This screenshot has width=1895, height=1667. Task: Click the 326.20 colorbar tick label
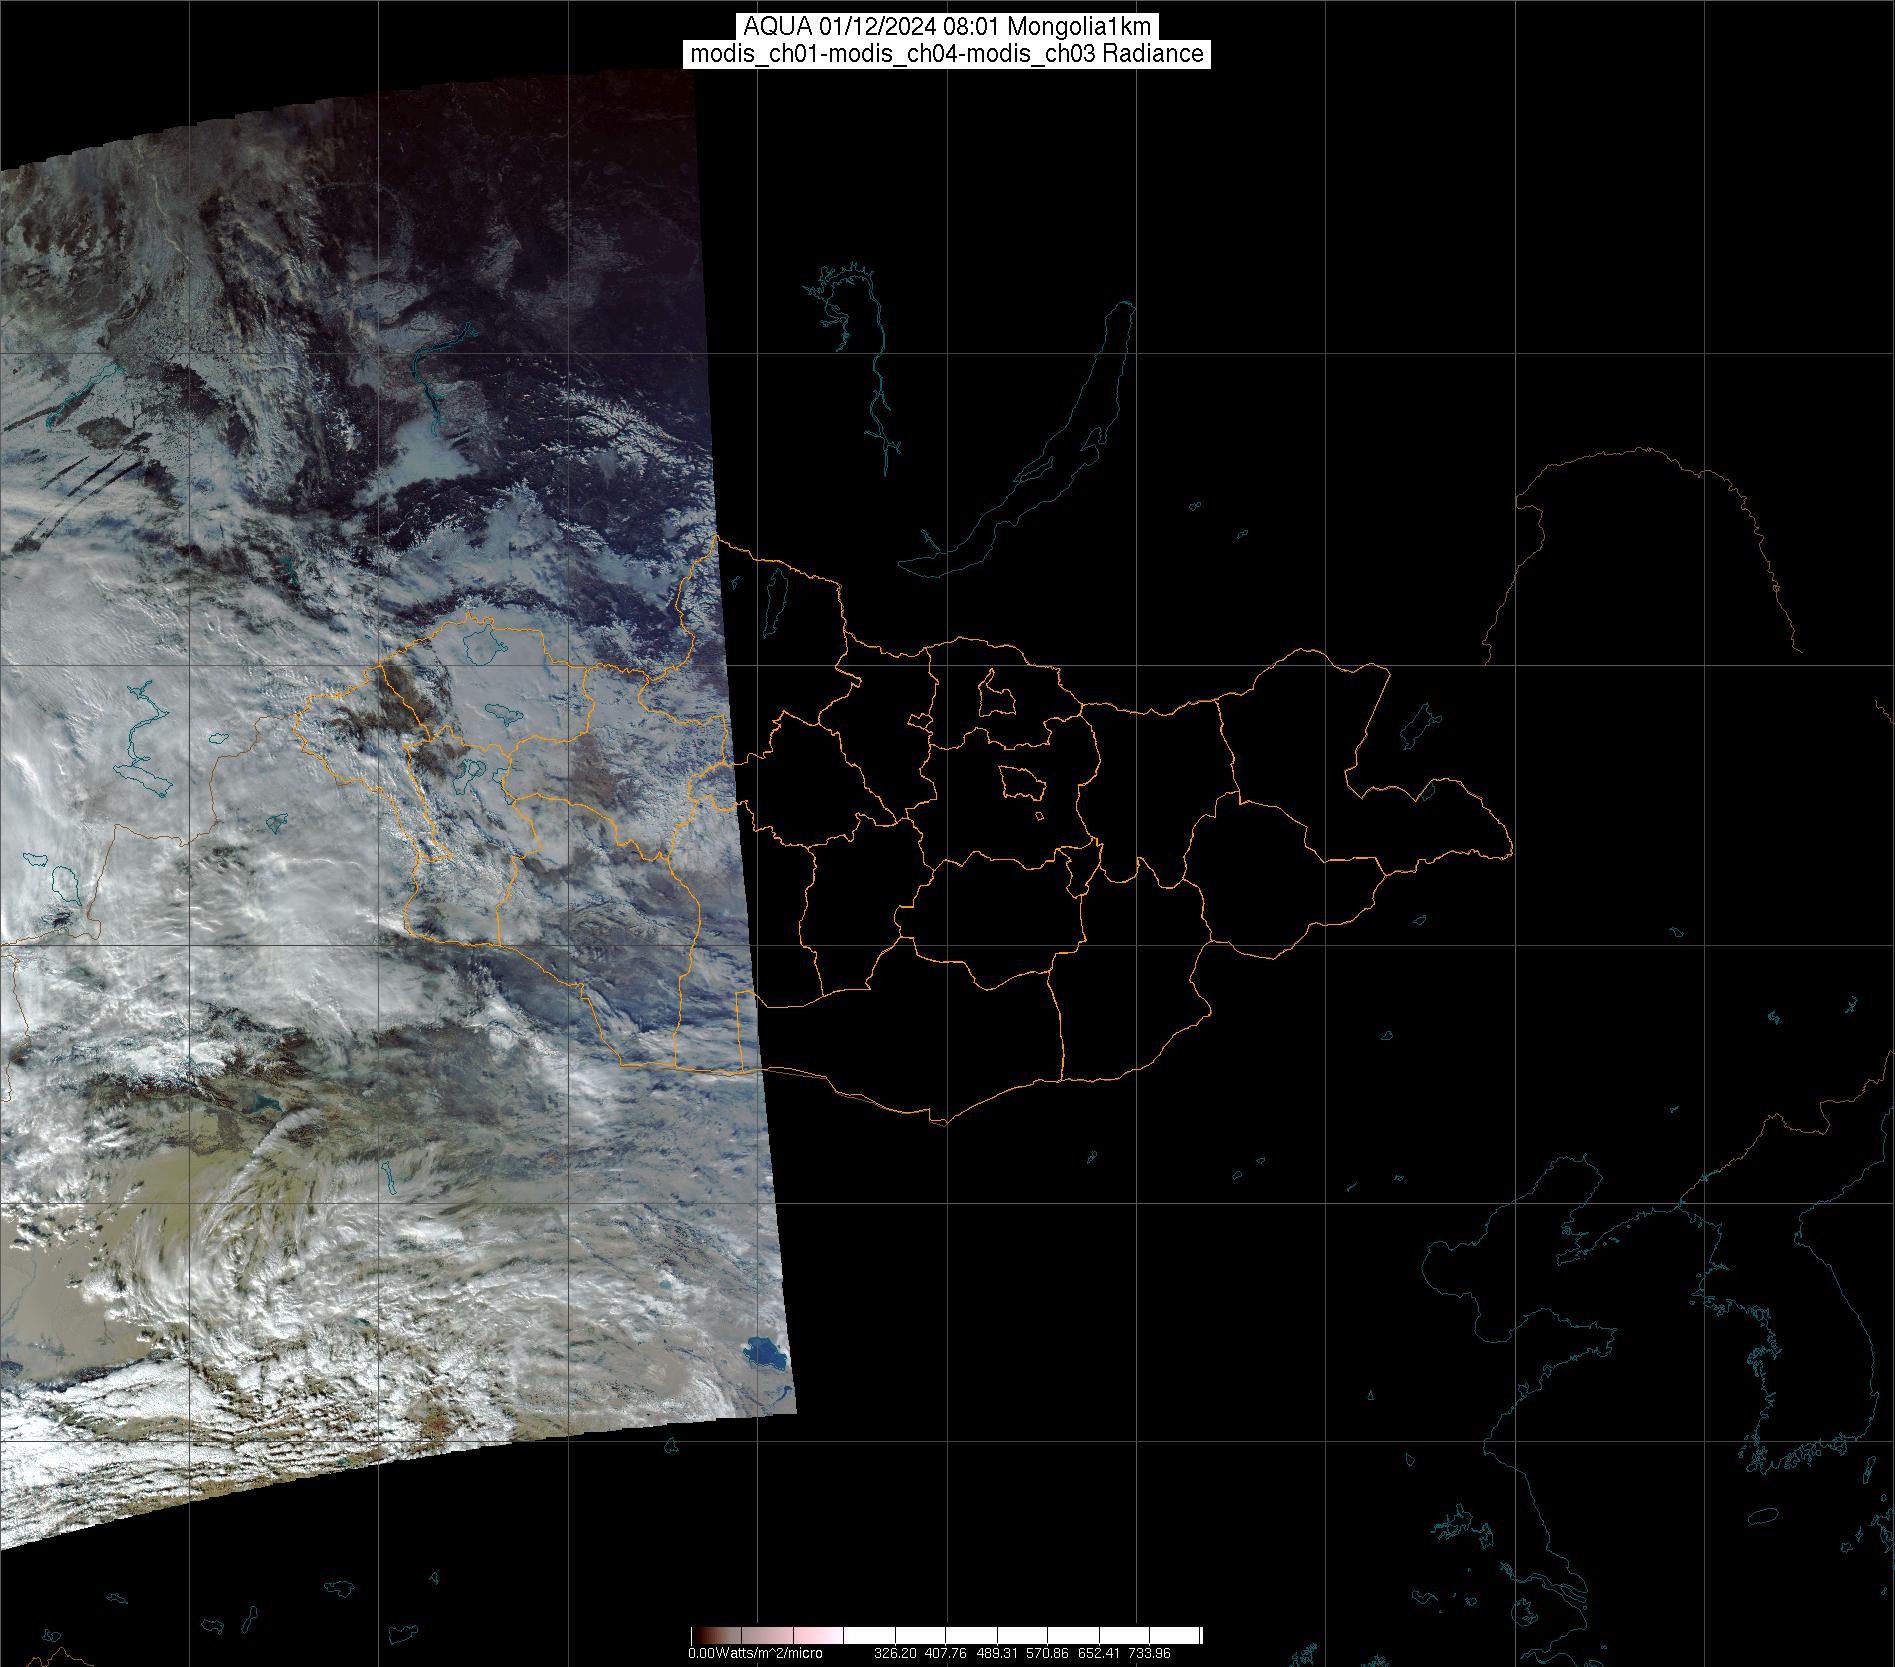click(x=895, y=1653)
